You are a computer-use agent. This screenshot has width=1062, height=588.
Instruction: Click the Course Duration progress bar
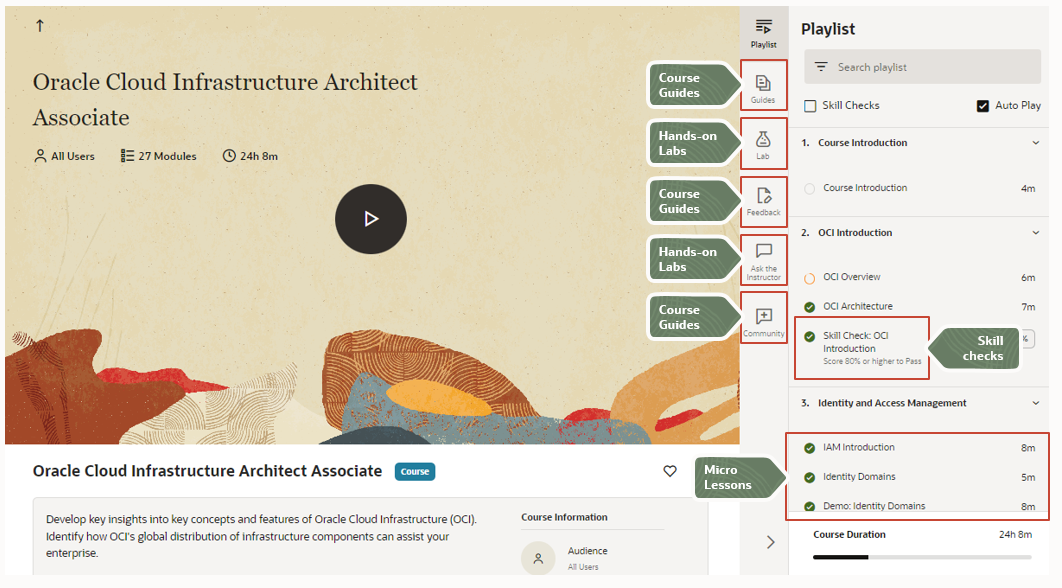(x=922, y=557)
